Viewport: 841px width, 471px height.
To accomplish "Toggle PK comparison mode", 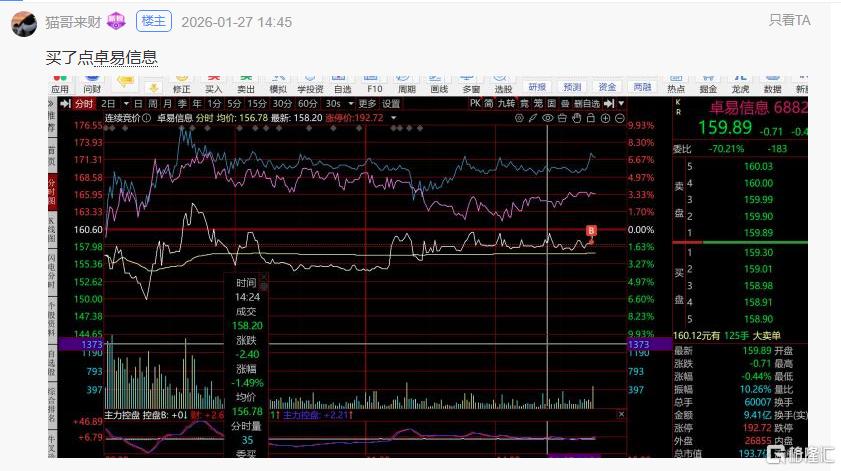I will tap(475, 103).
